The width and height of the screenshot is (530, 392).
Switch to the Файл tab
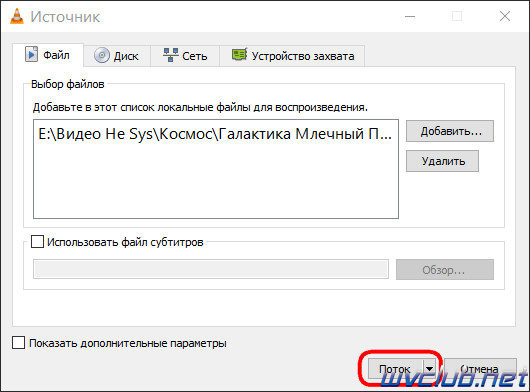coord(48,55)
